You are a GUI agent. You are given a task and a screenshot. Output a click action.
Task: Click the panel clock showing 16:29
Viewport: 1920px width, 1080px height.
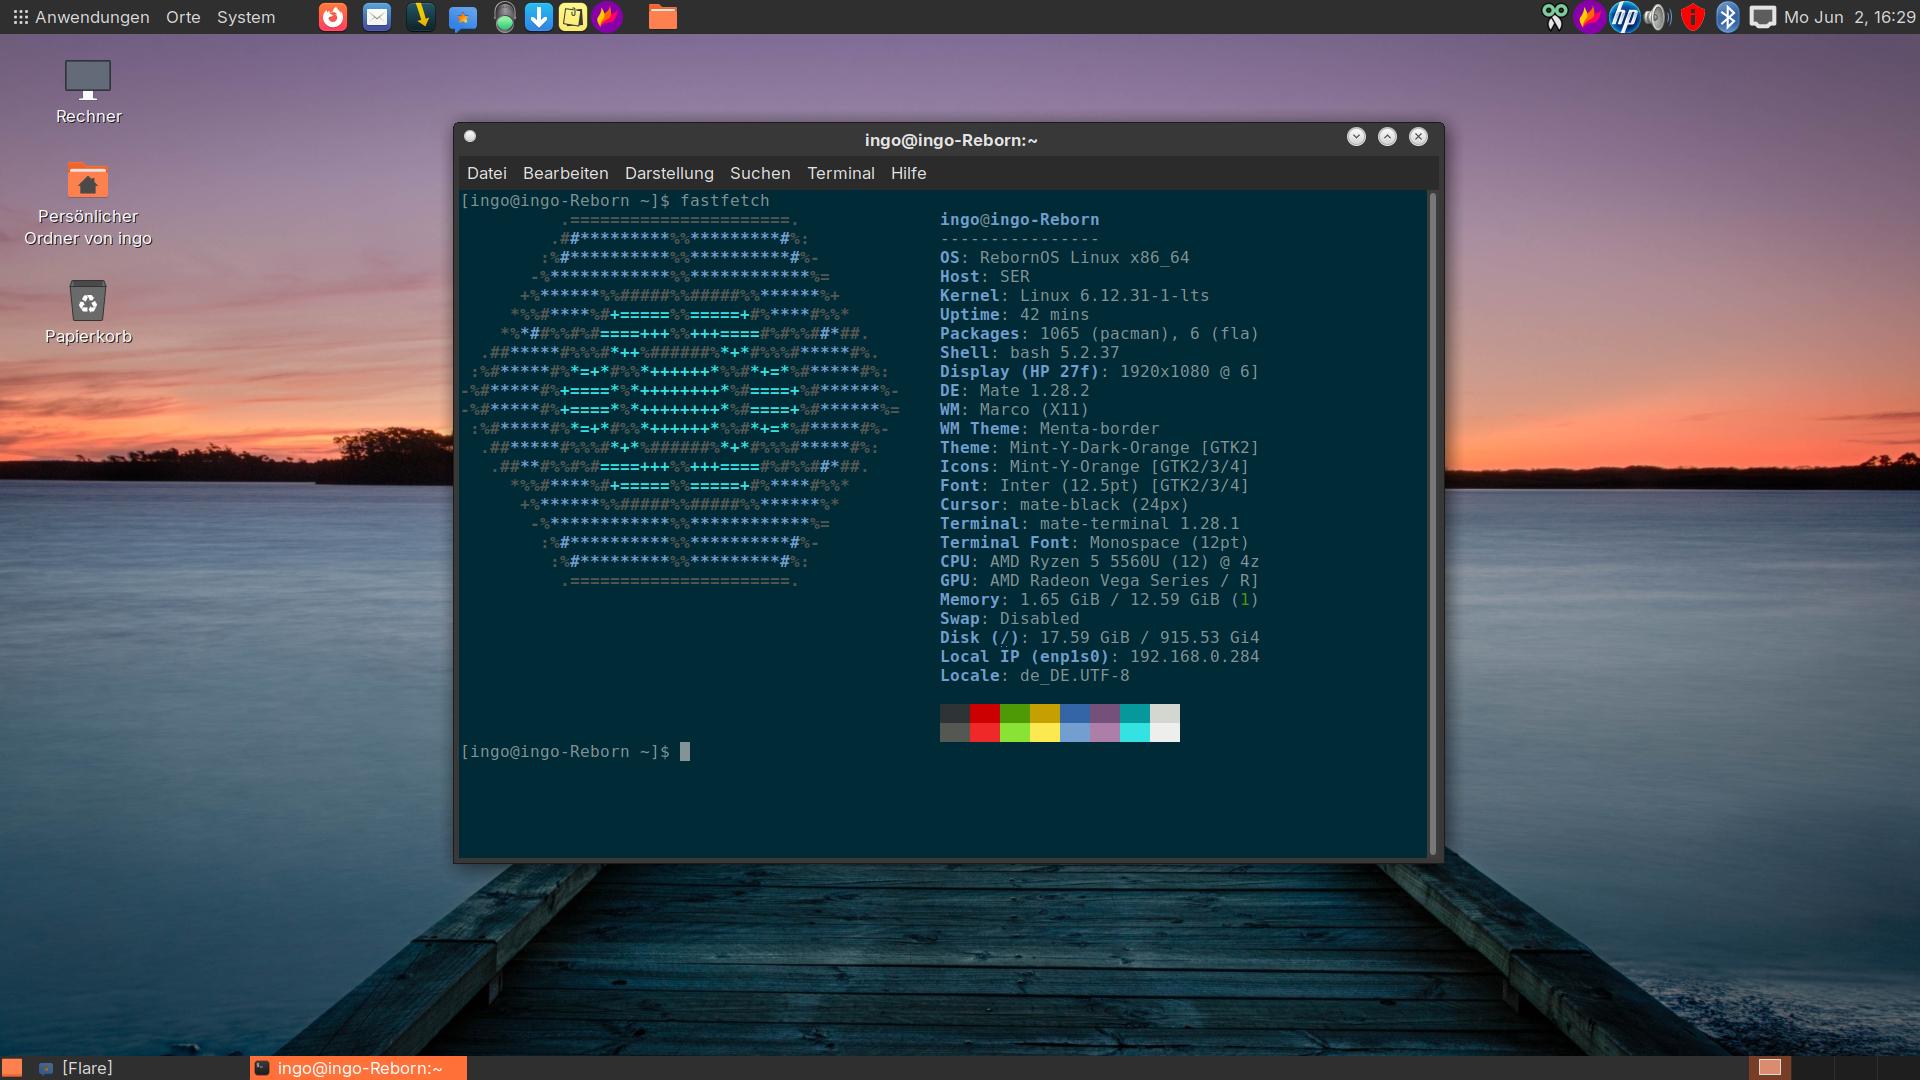coord(1849,17)
